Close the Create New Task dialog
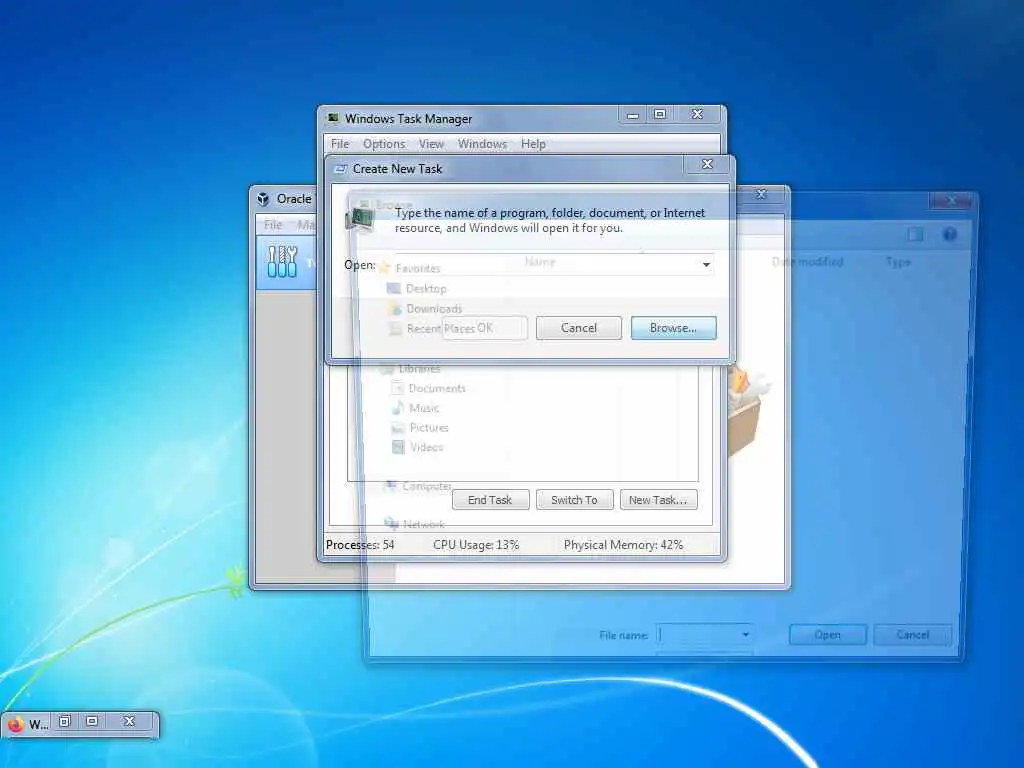The image size is (1024, 768). [707, 165]
